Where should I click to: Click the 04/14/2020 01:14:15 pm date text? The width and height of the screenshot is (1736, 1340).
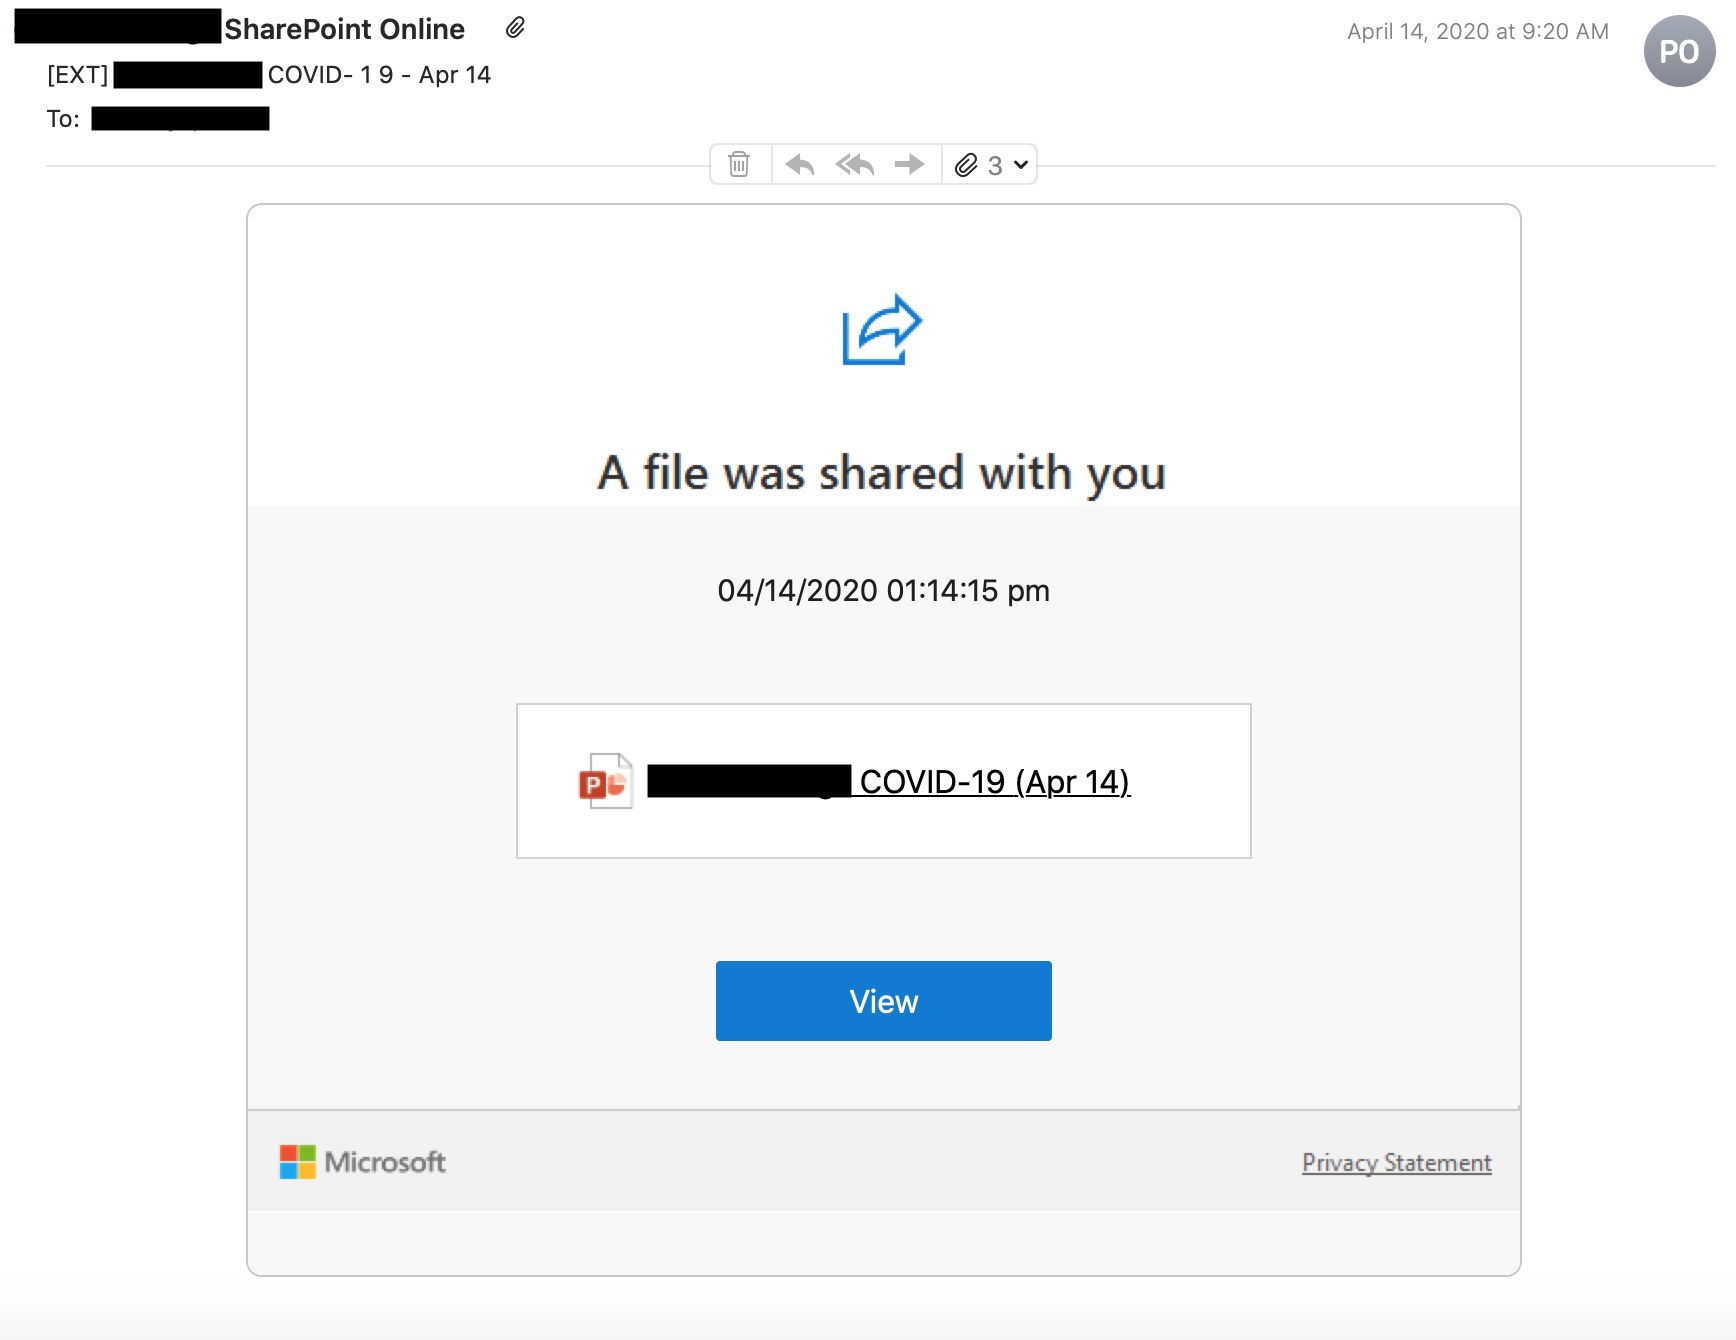tap(884, 591)
